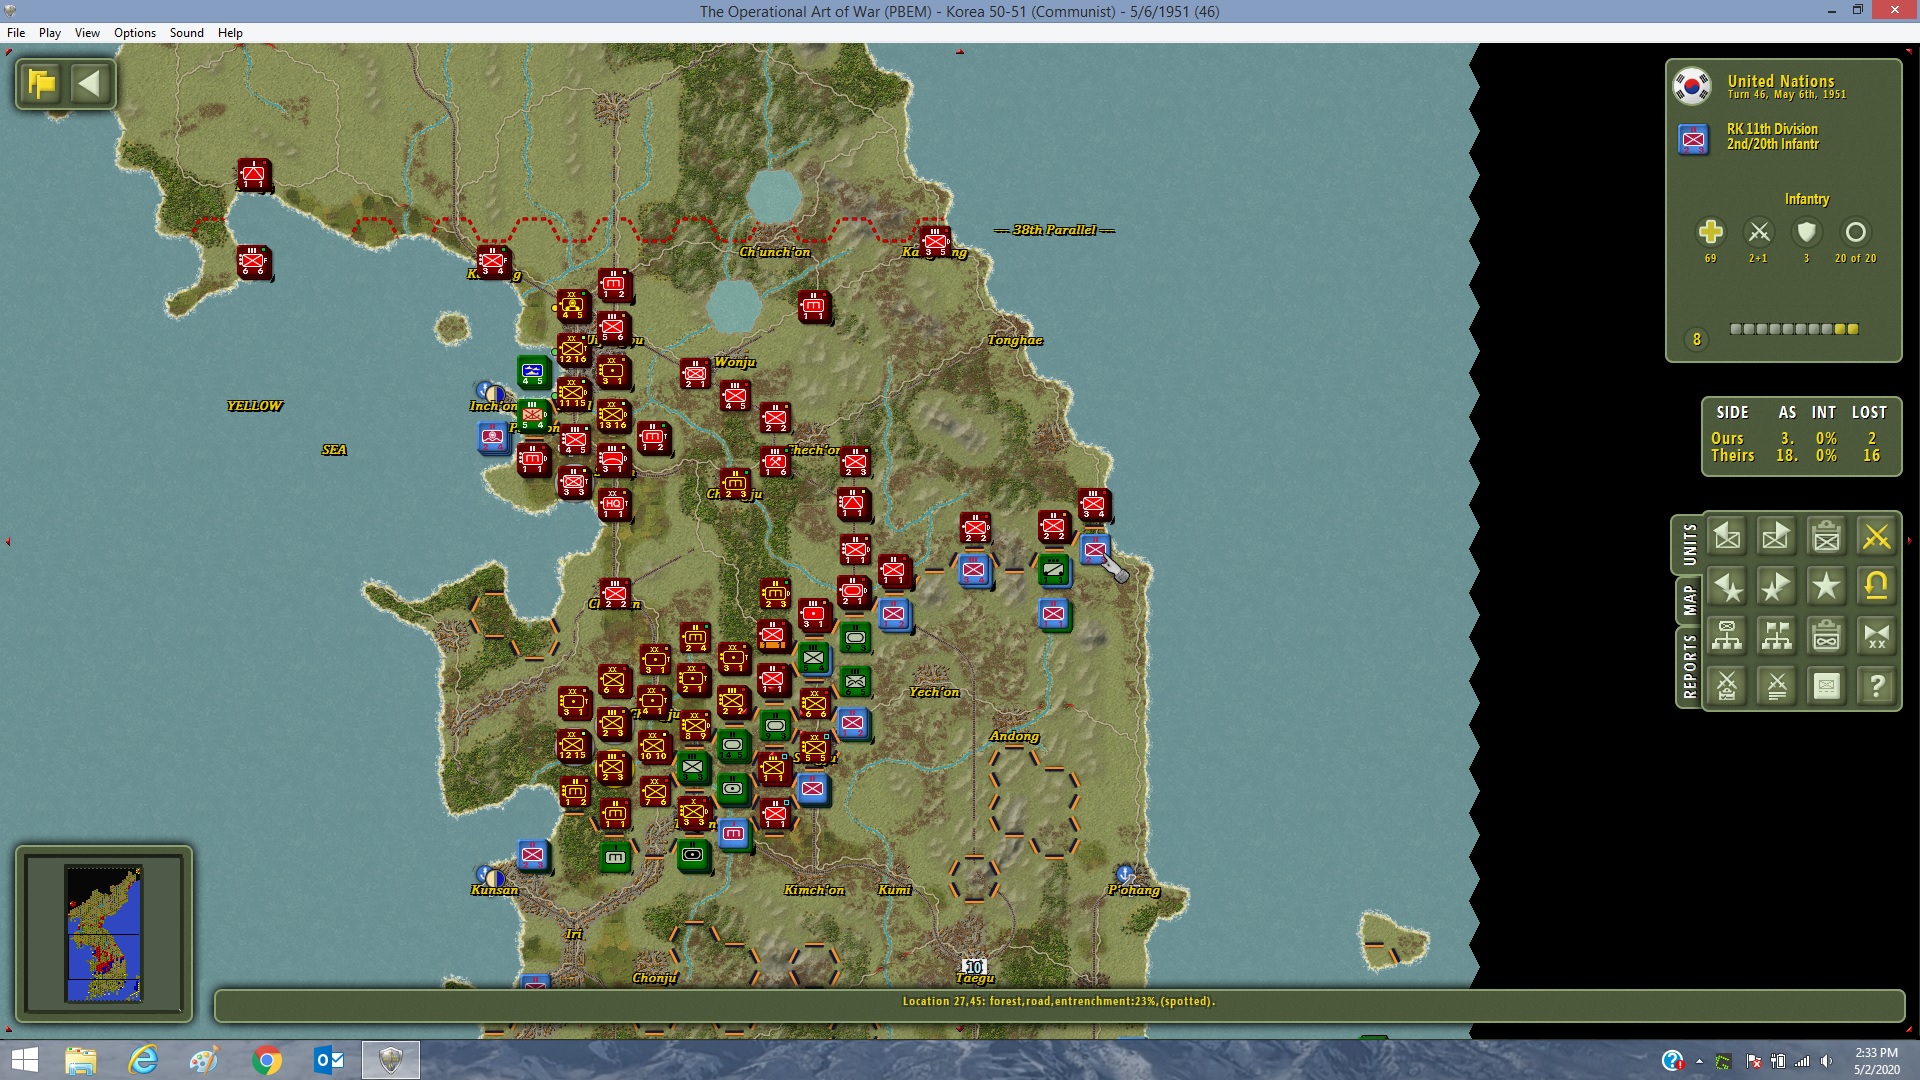Select next formation star button

1776,587
